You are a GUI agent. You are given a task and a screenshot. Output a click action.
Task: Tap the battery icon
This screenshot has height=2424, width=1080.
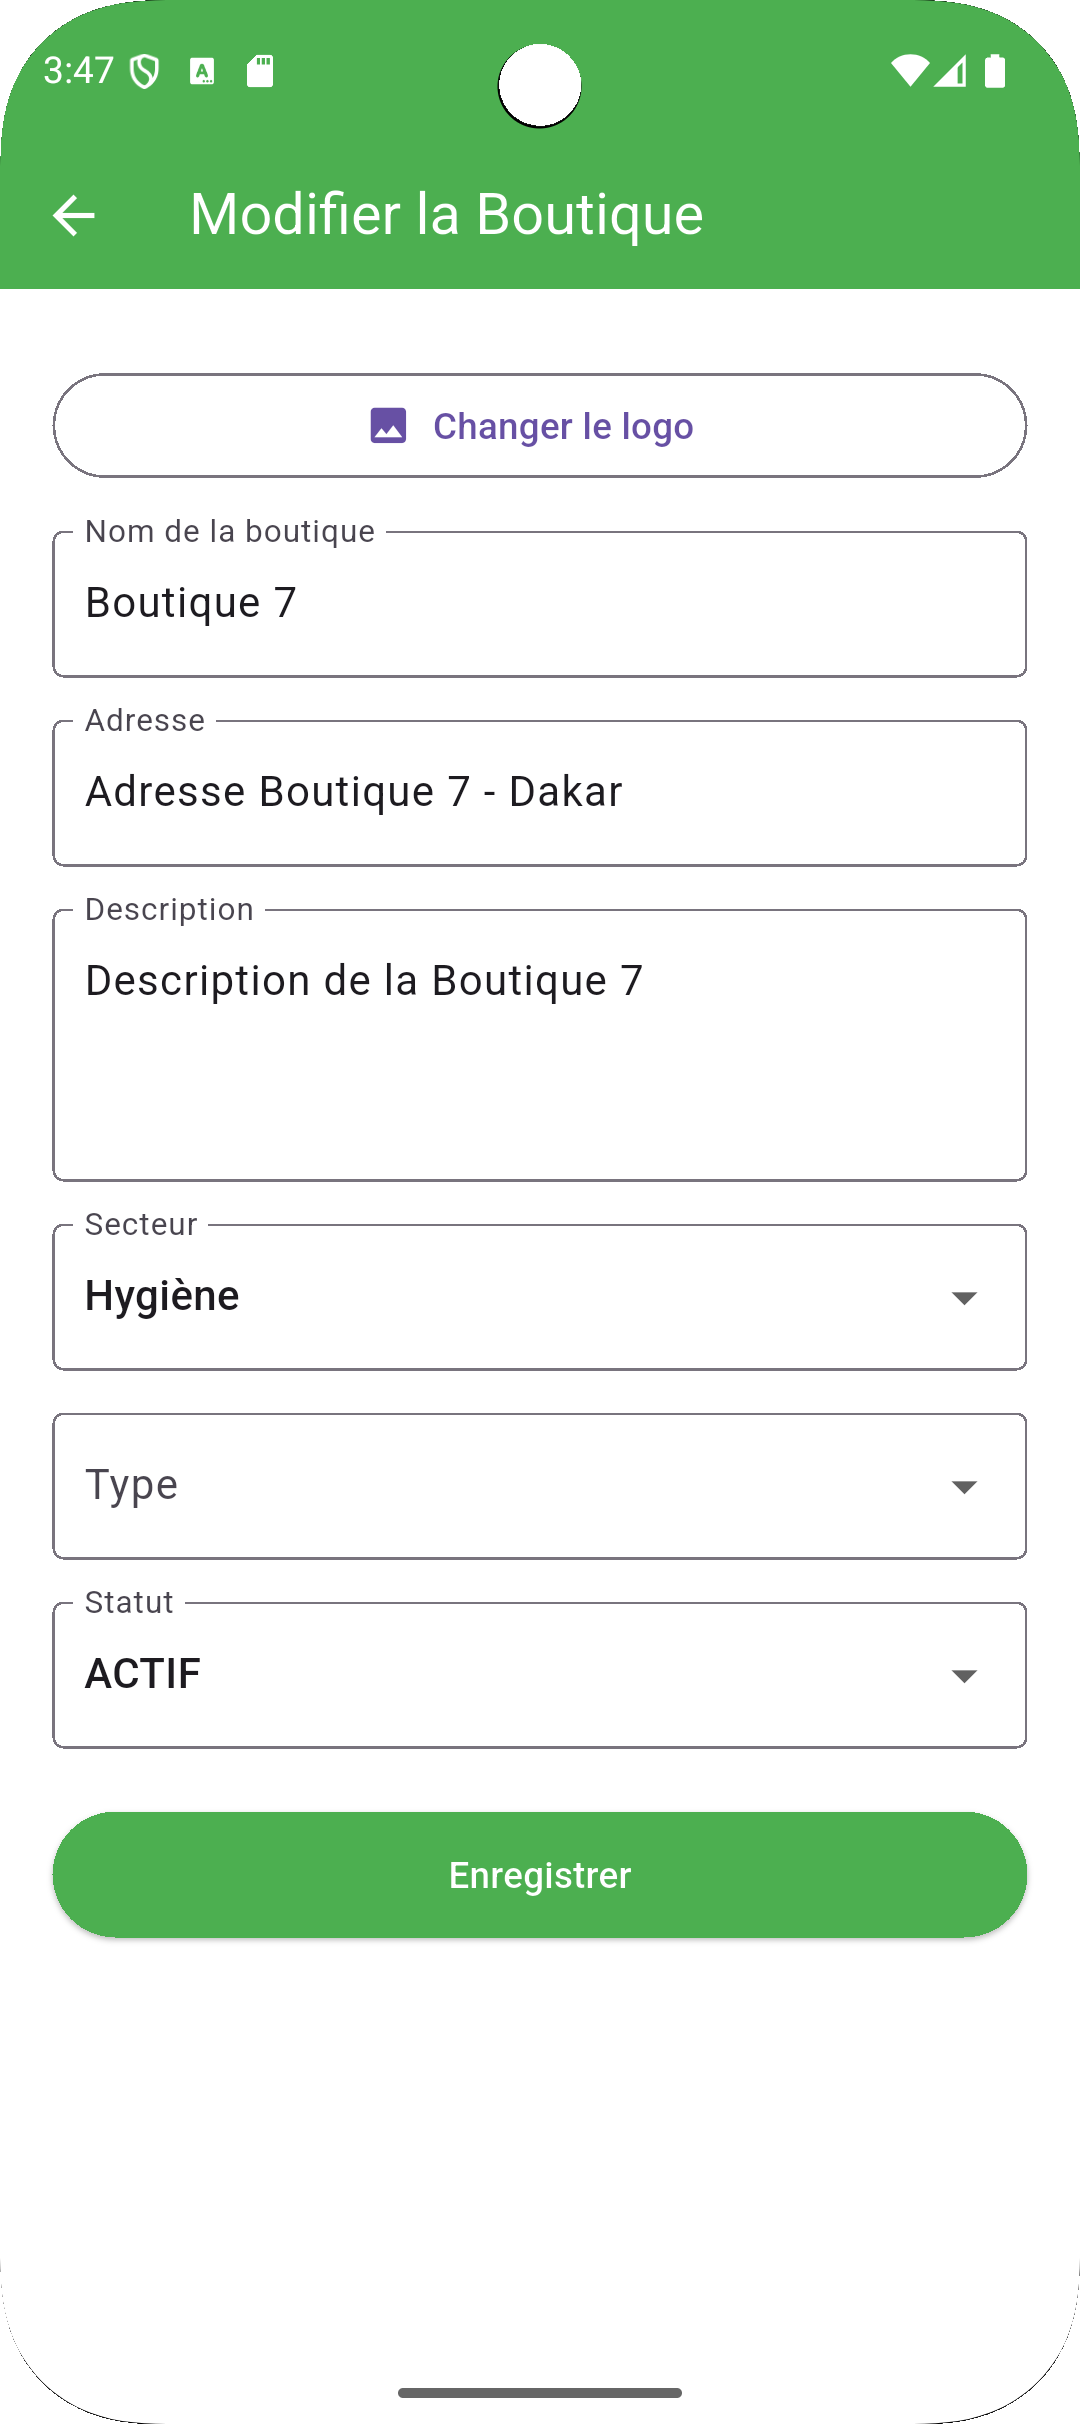tap(995, 71)
